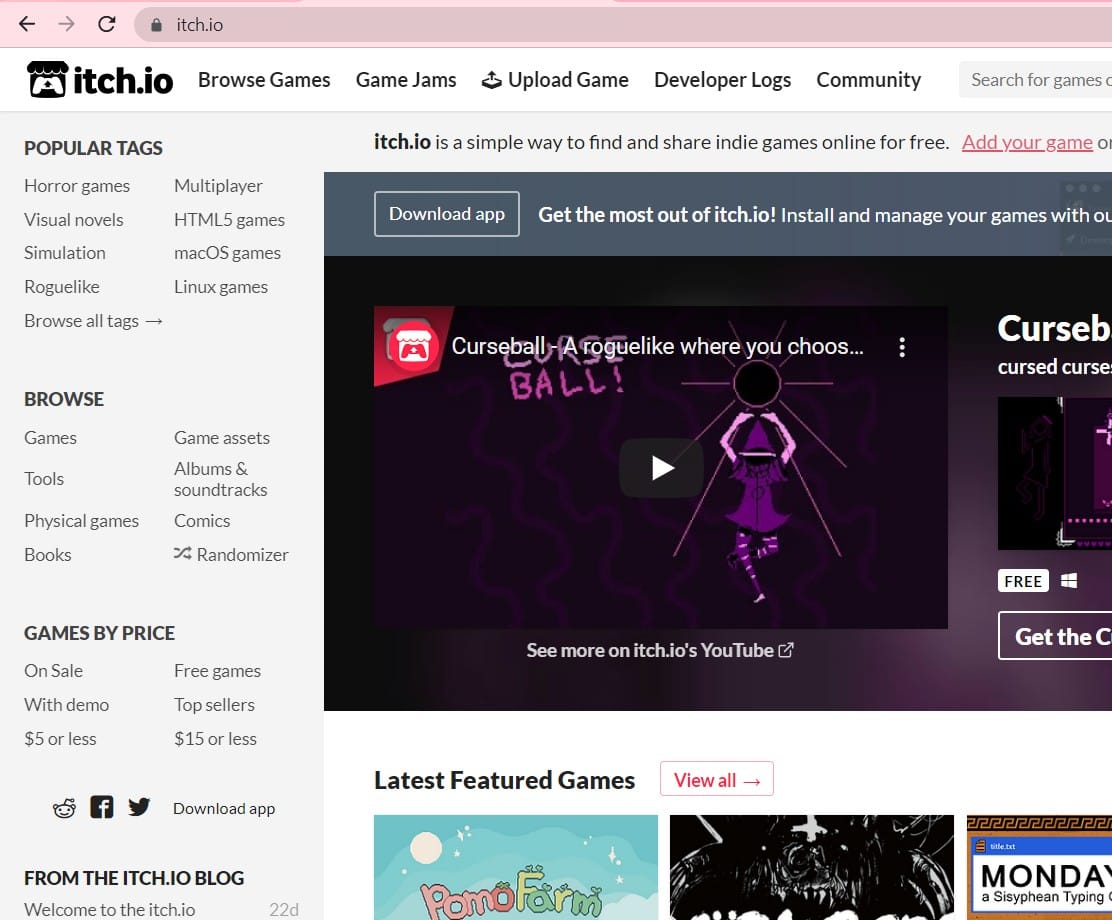Show games On Sale
The image size is (1112, 920).
click(54, 670)
